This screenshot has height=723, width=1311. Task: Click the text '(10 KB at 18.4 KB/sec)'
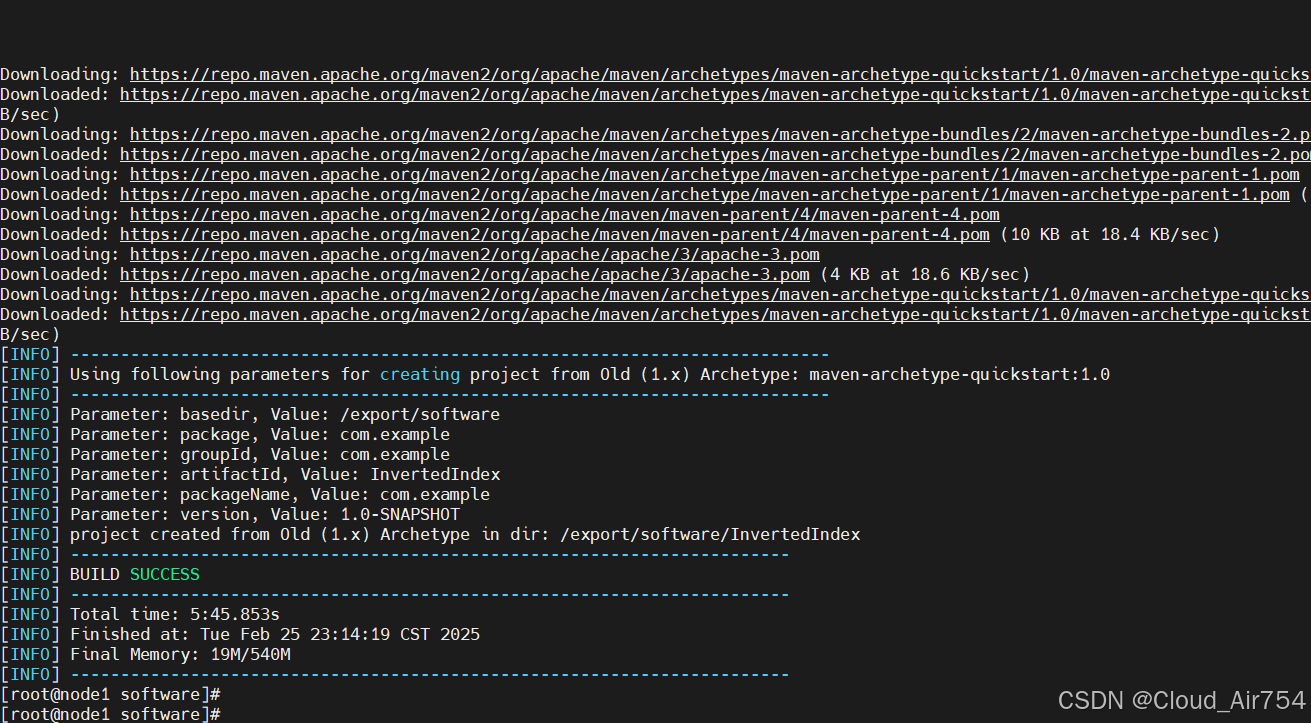click(x=1110, y=234)
